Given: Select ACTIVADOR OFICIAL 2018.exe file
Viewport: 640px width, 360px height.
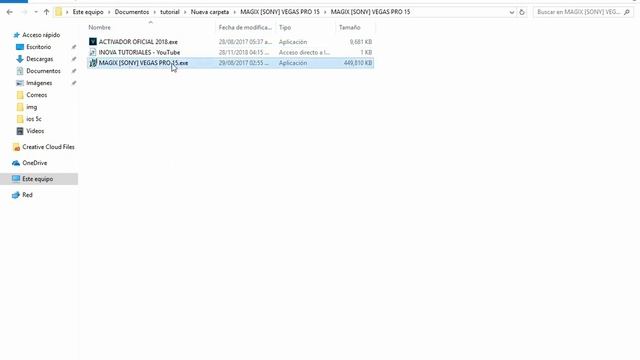Looking at the screenshot, I should [138, 42].
